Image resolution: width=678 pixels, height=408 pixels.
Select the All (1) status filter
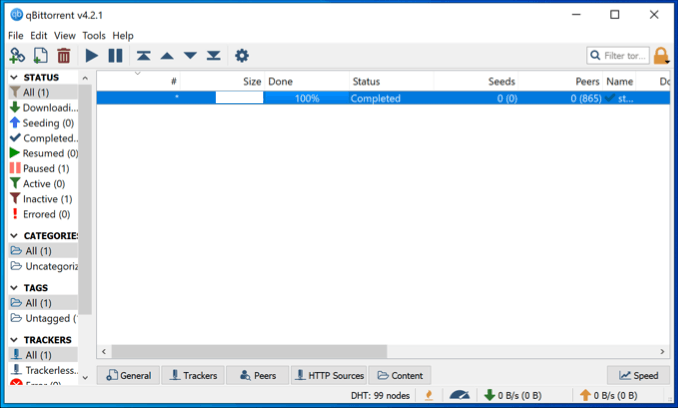coord(43,92)
